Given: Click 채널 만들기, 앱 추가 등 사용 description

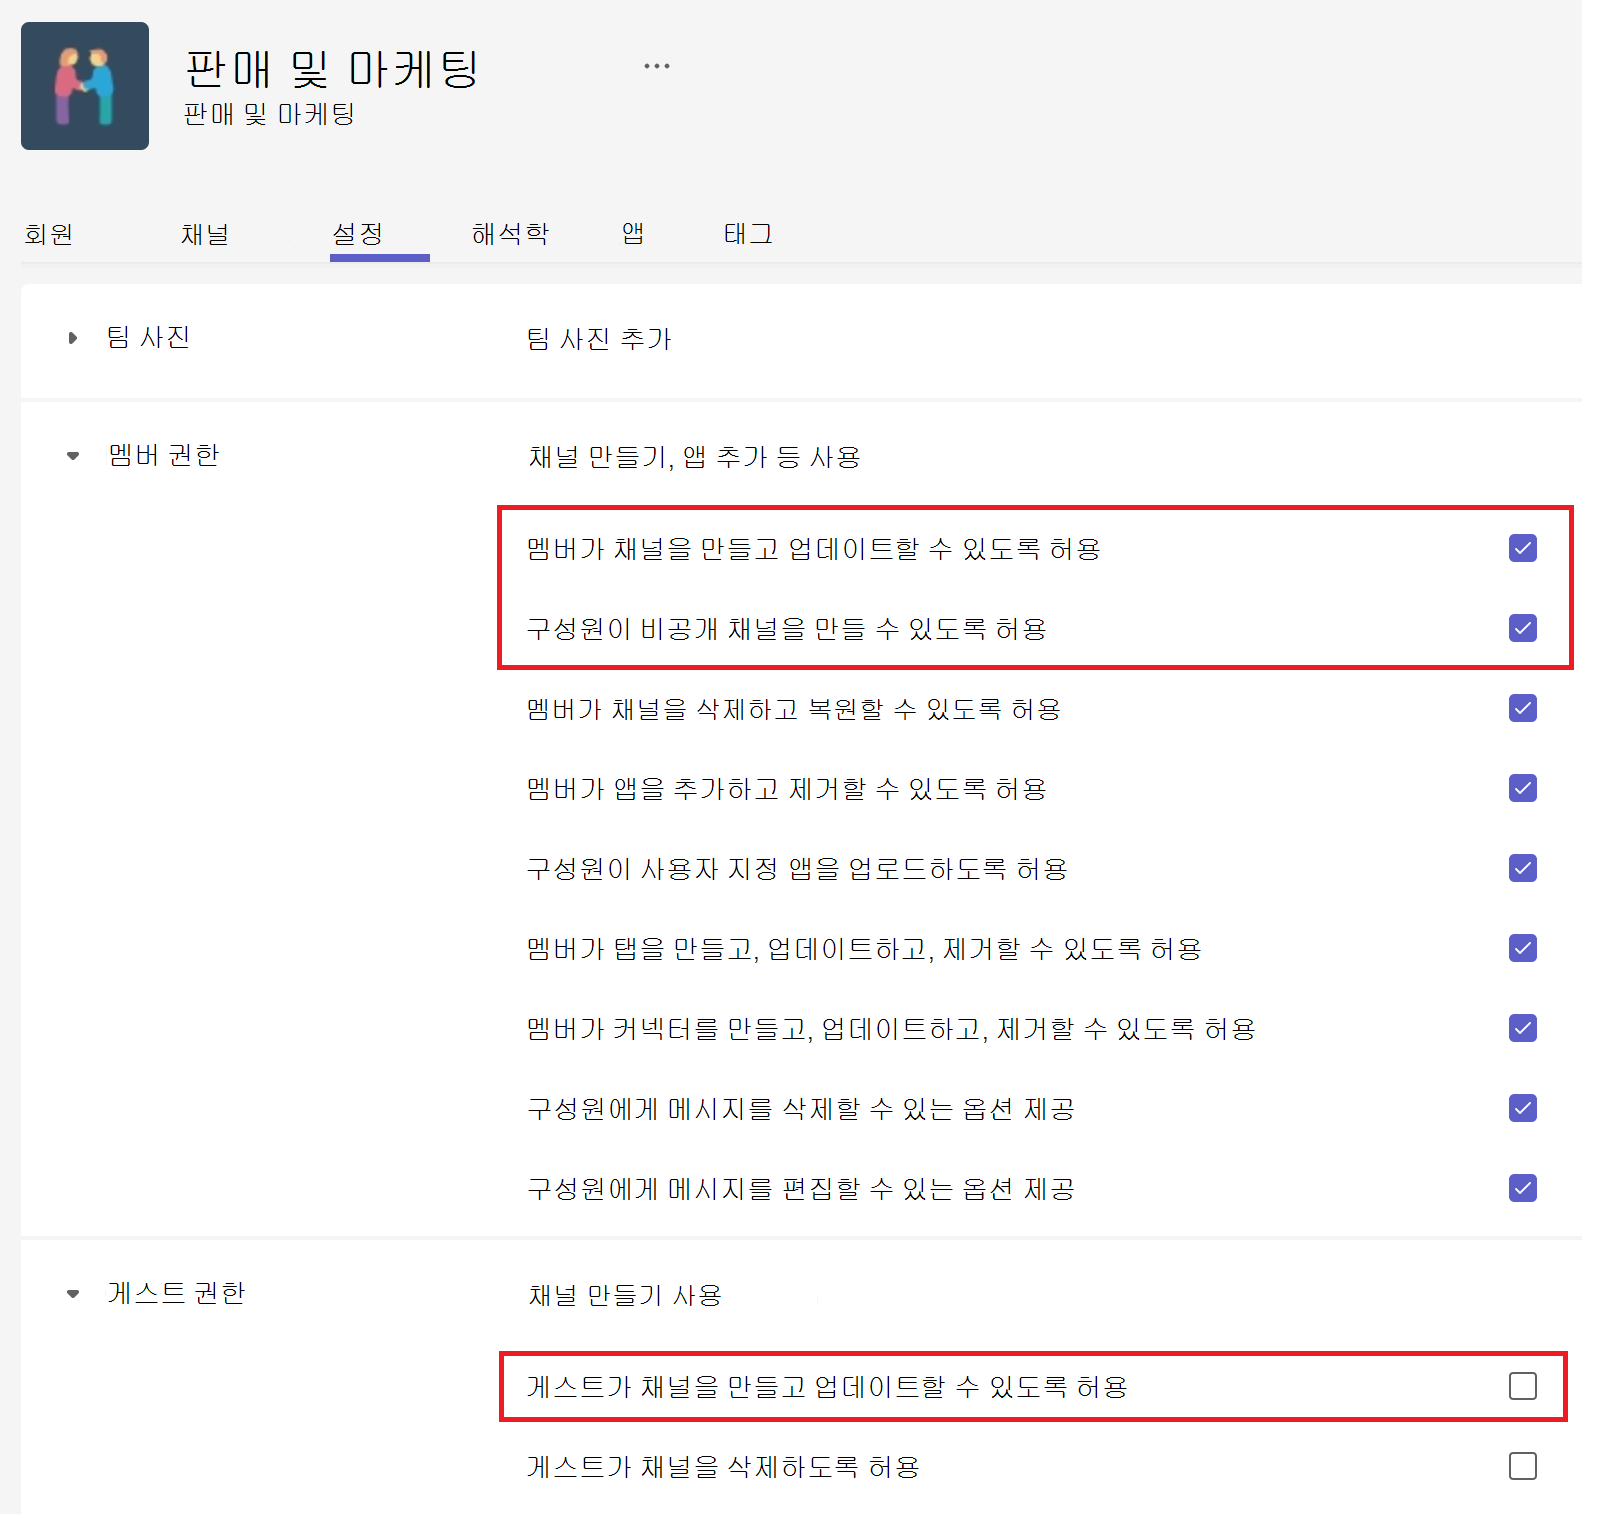Looking at the screenshot, I should click(694, 457).
